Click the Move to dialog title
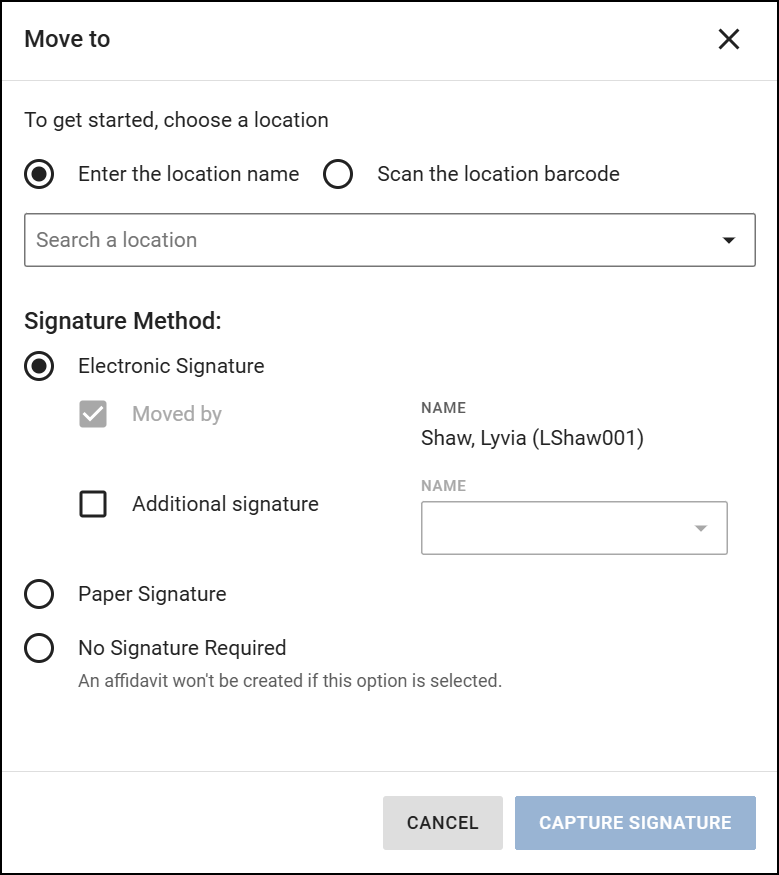This screenshot has height=875, width=779. 67,39
